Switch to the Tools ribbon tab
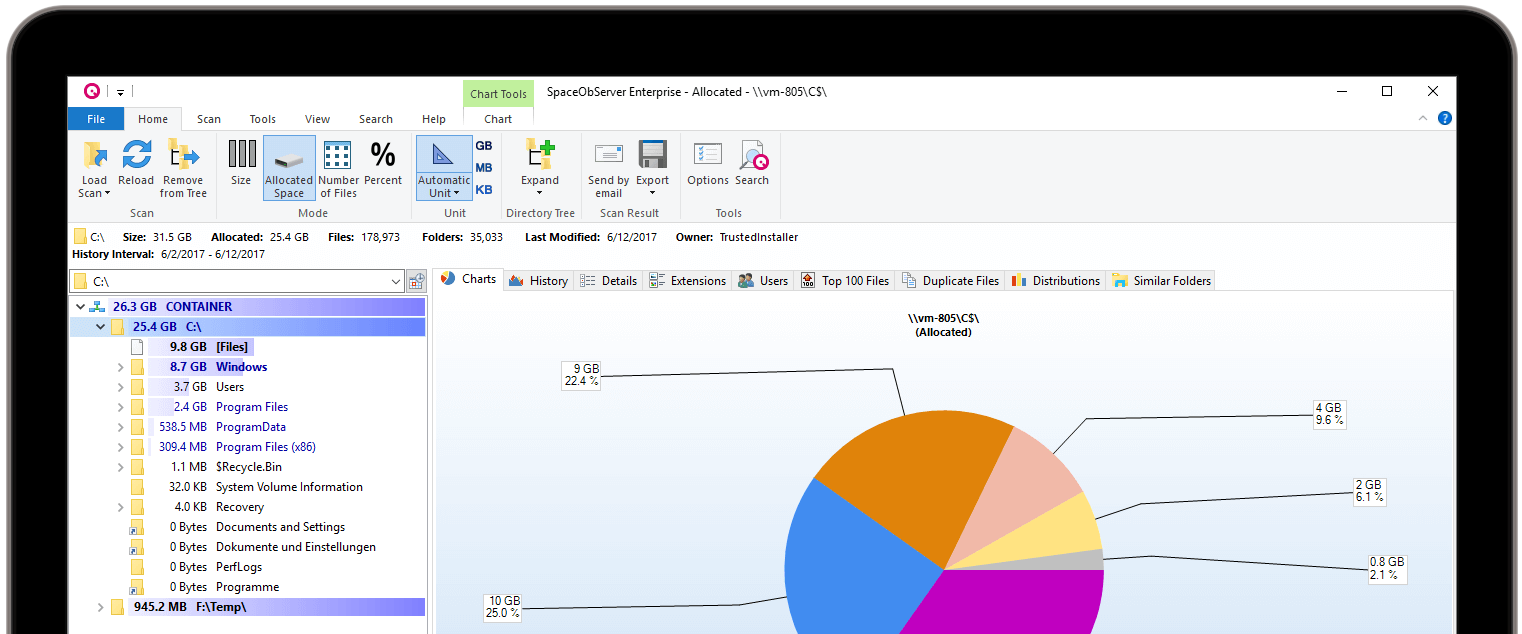The width and height of the screenshot is (1522, 634). [x=263, y=119]
